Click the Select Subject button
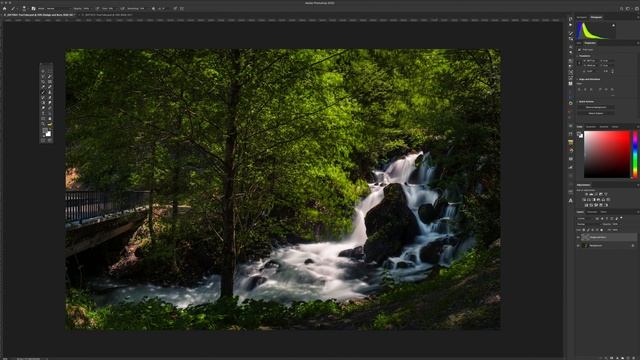This screenshot has height=360, width=640. 596,113
